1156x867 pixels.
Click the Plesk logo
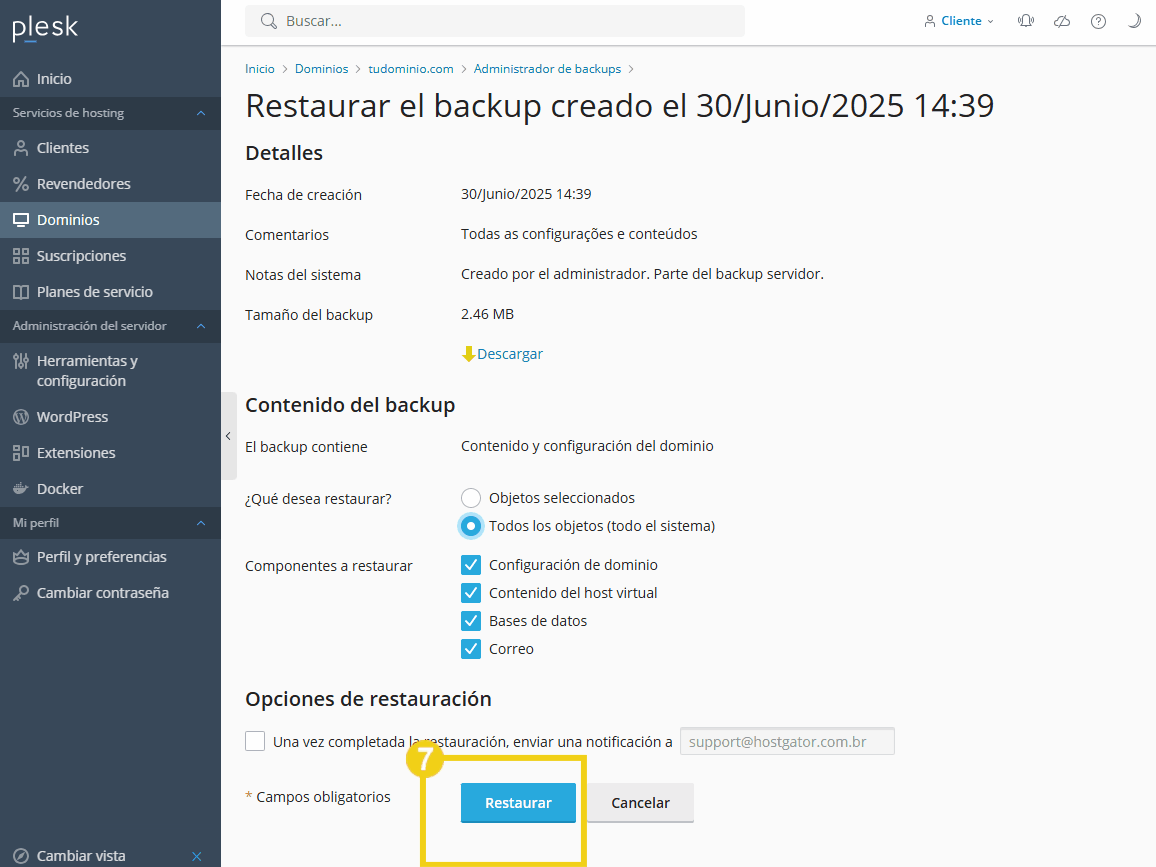(45, 28)
